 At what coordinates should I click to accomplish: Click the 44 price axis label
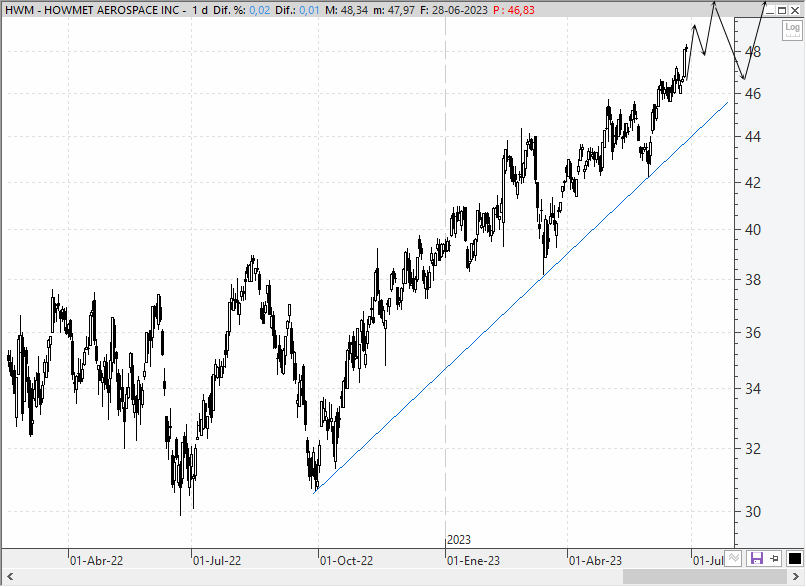(x=753, y=137)
